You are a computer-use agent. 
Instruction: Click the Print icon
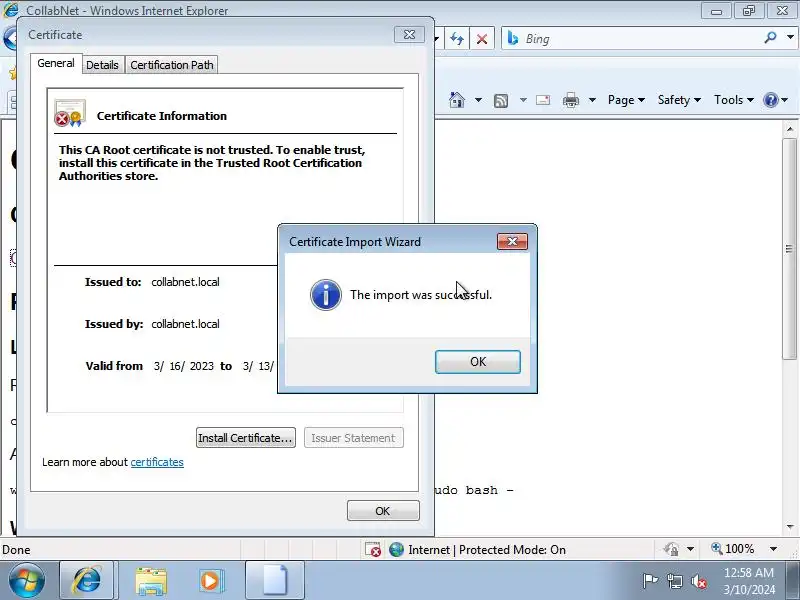click(x=570, y=100)
